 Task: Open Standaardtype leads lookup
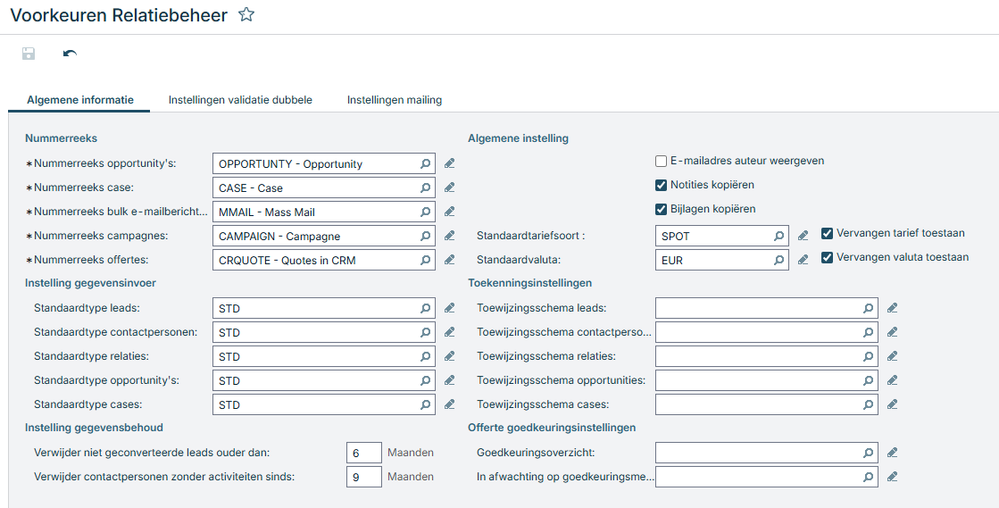425,308
